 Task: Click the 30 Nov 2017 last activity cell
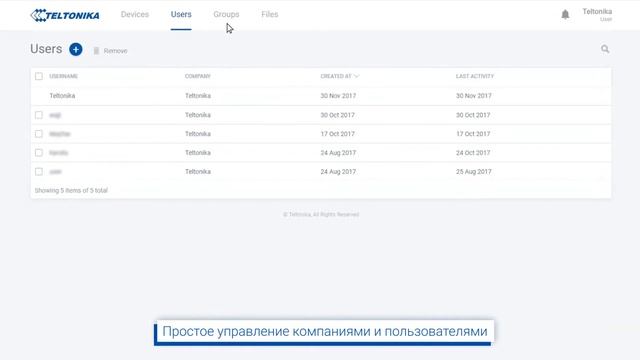click(x=473, y=96)
